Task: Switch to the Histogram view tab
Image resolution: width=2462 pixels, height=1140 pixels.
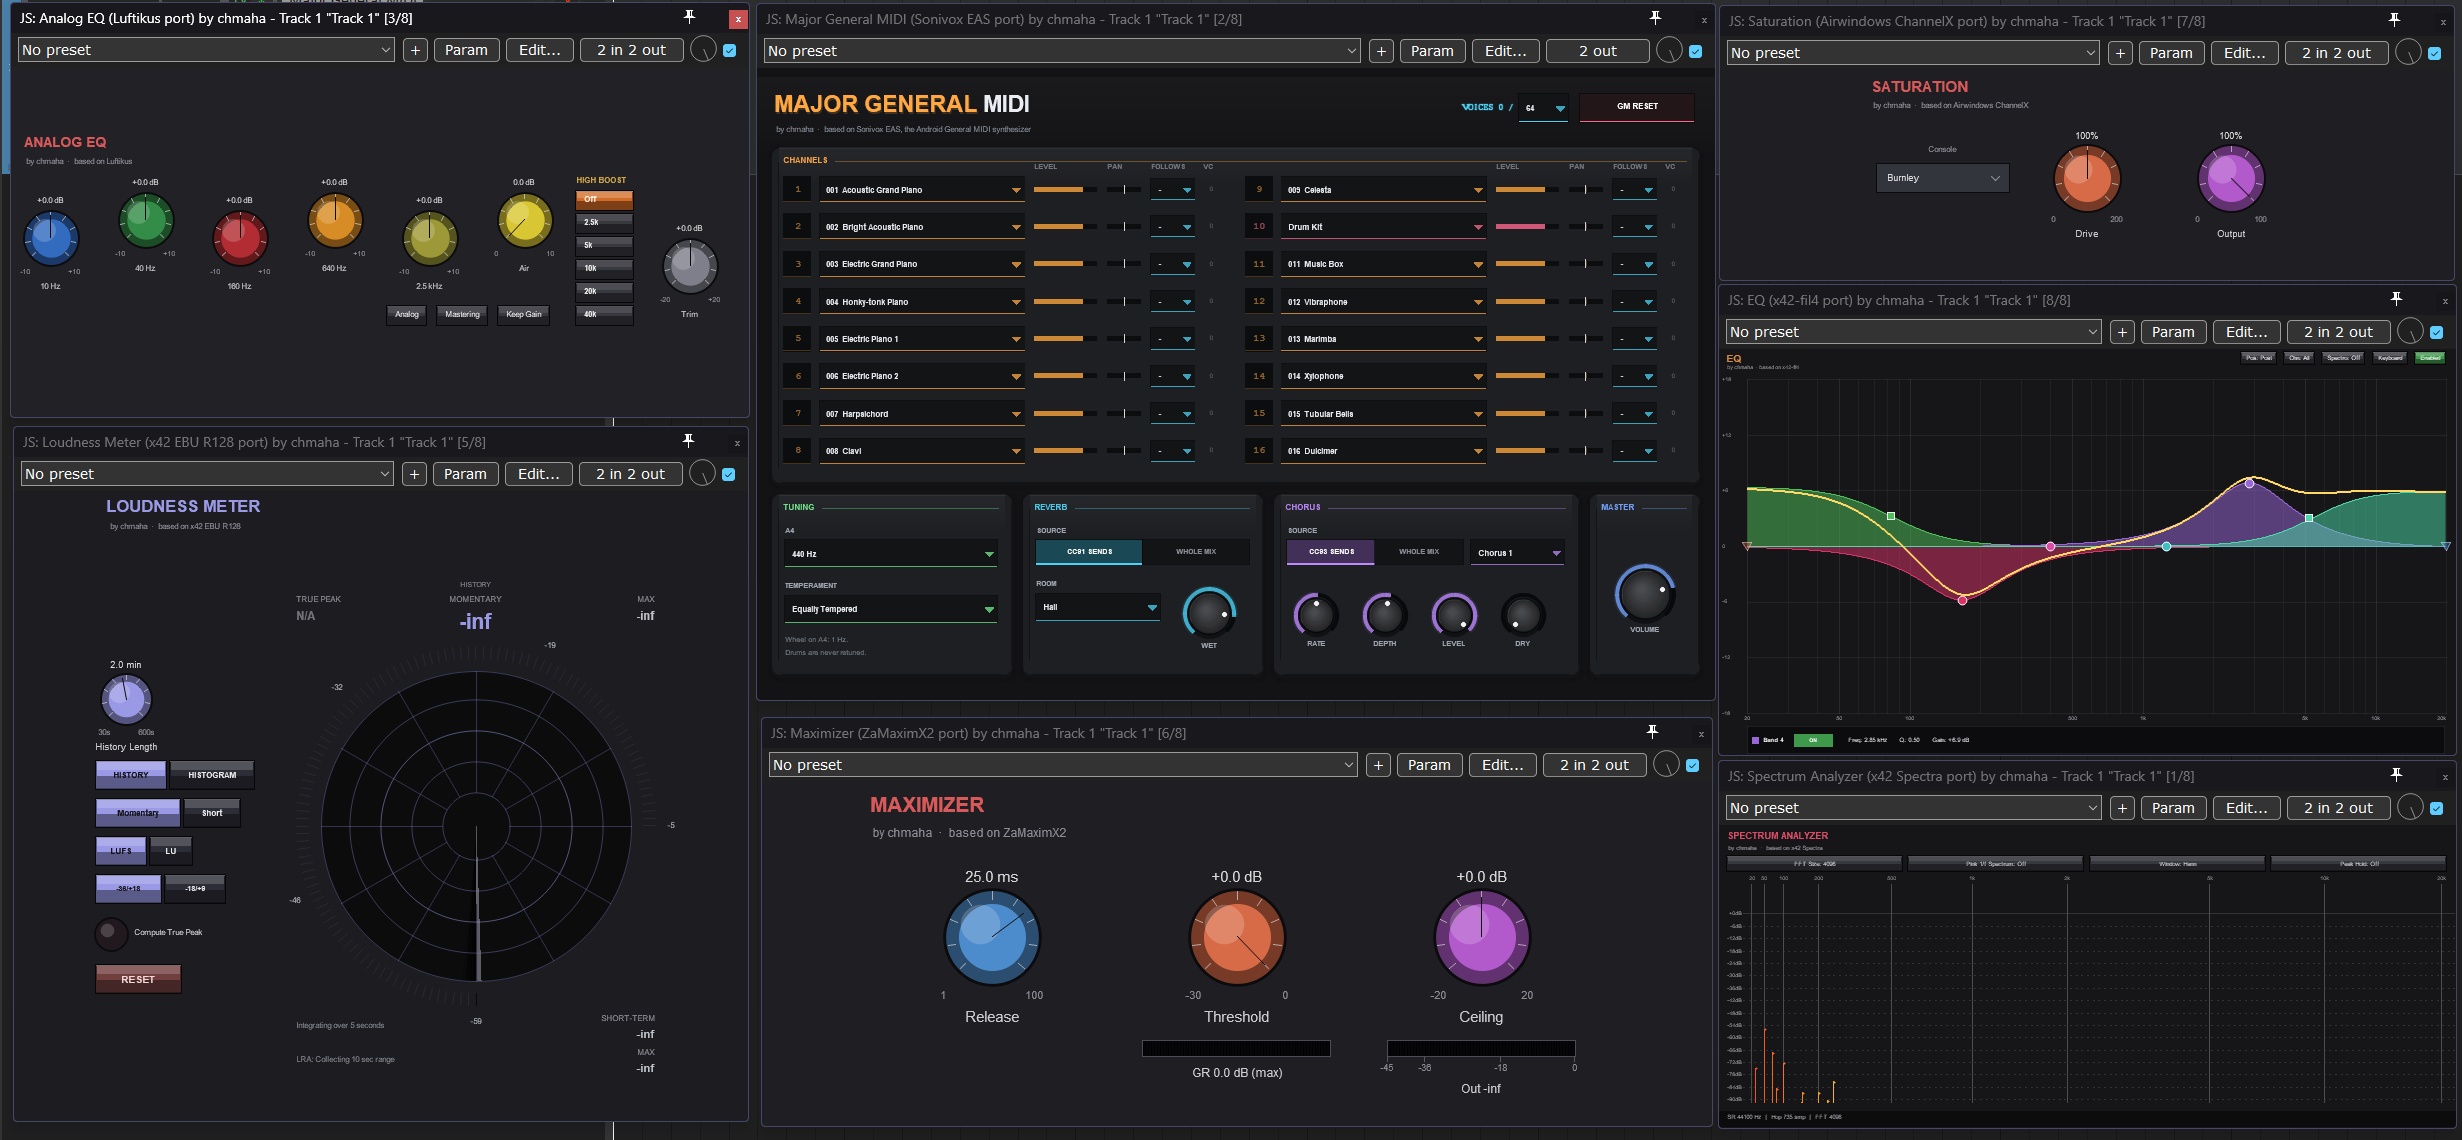Action: 212,775
